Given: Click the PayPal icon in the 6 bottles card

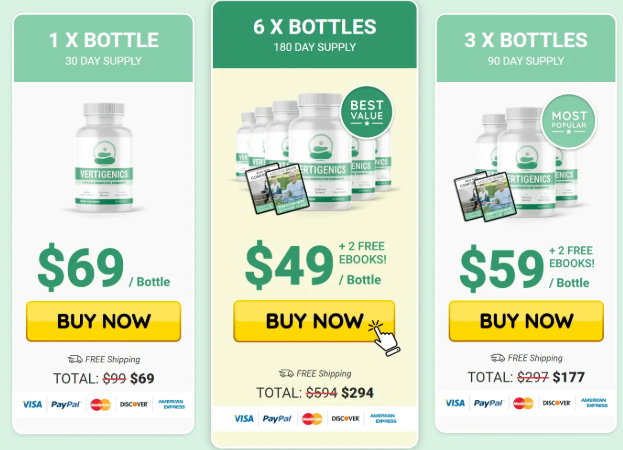Looking at the screenshot, I should coord(277,419).
